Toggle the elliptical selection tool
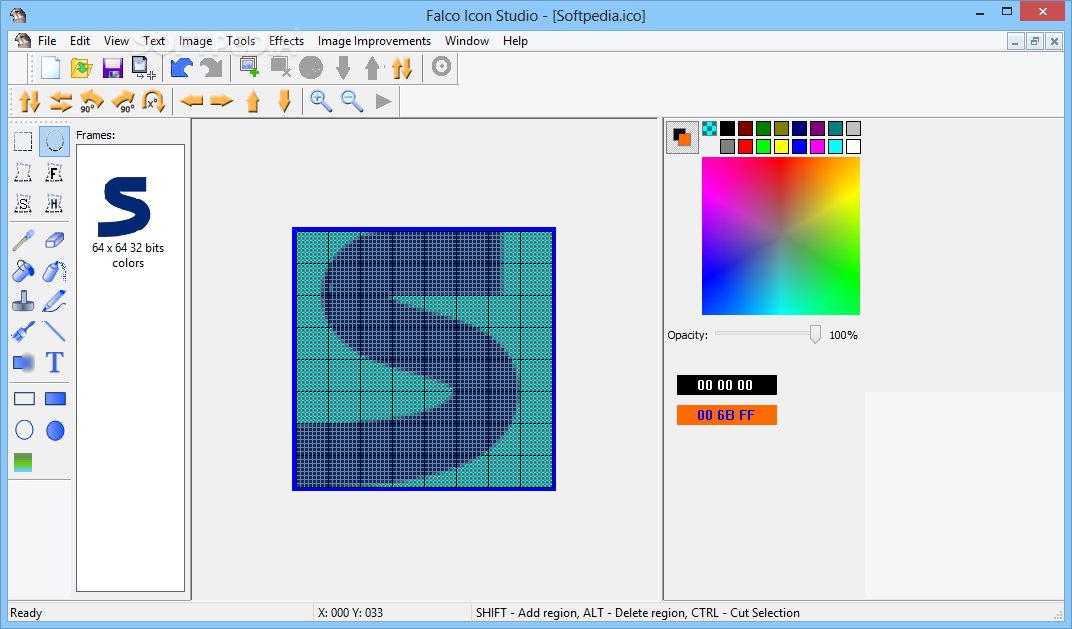The width and height of the screenshot is (1072, 629). [x=54, y=141]
